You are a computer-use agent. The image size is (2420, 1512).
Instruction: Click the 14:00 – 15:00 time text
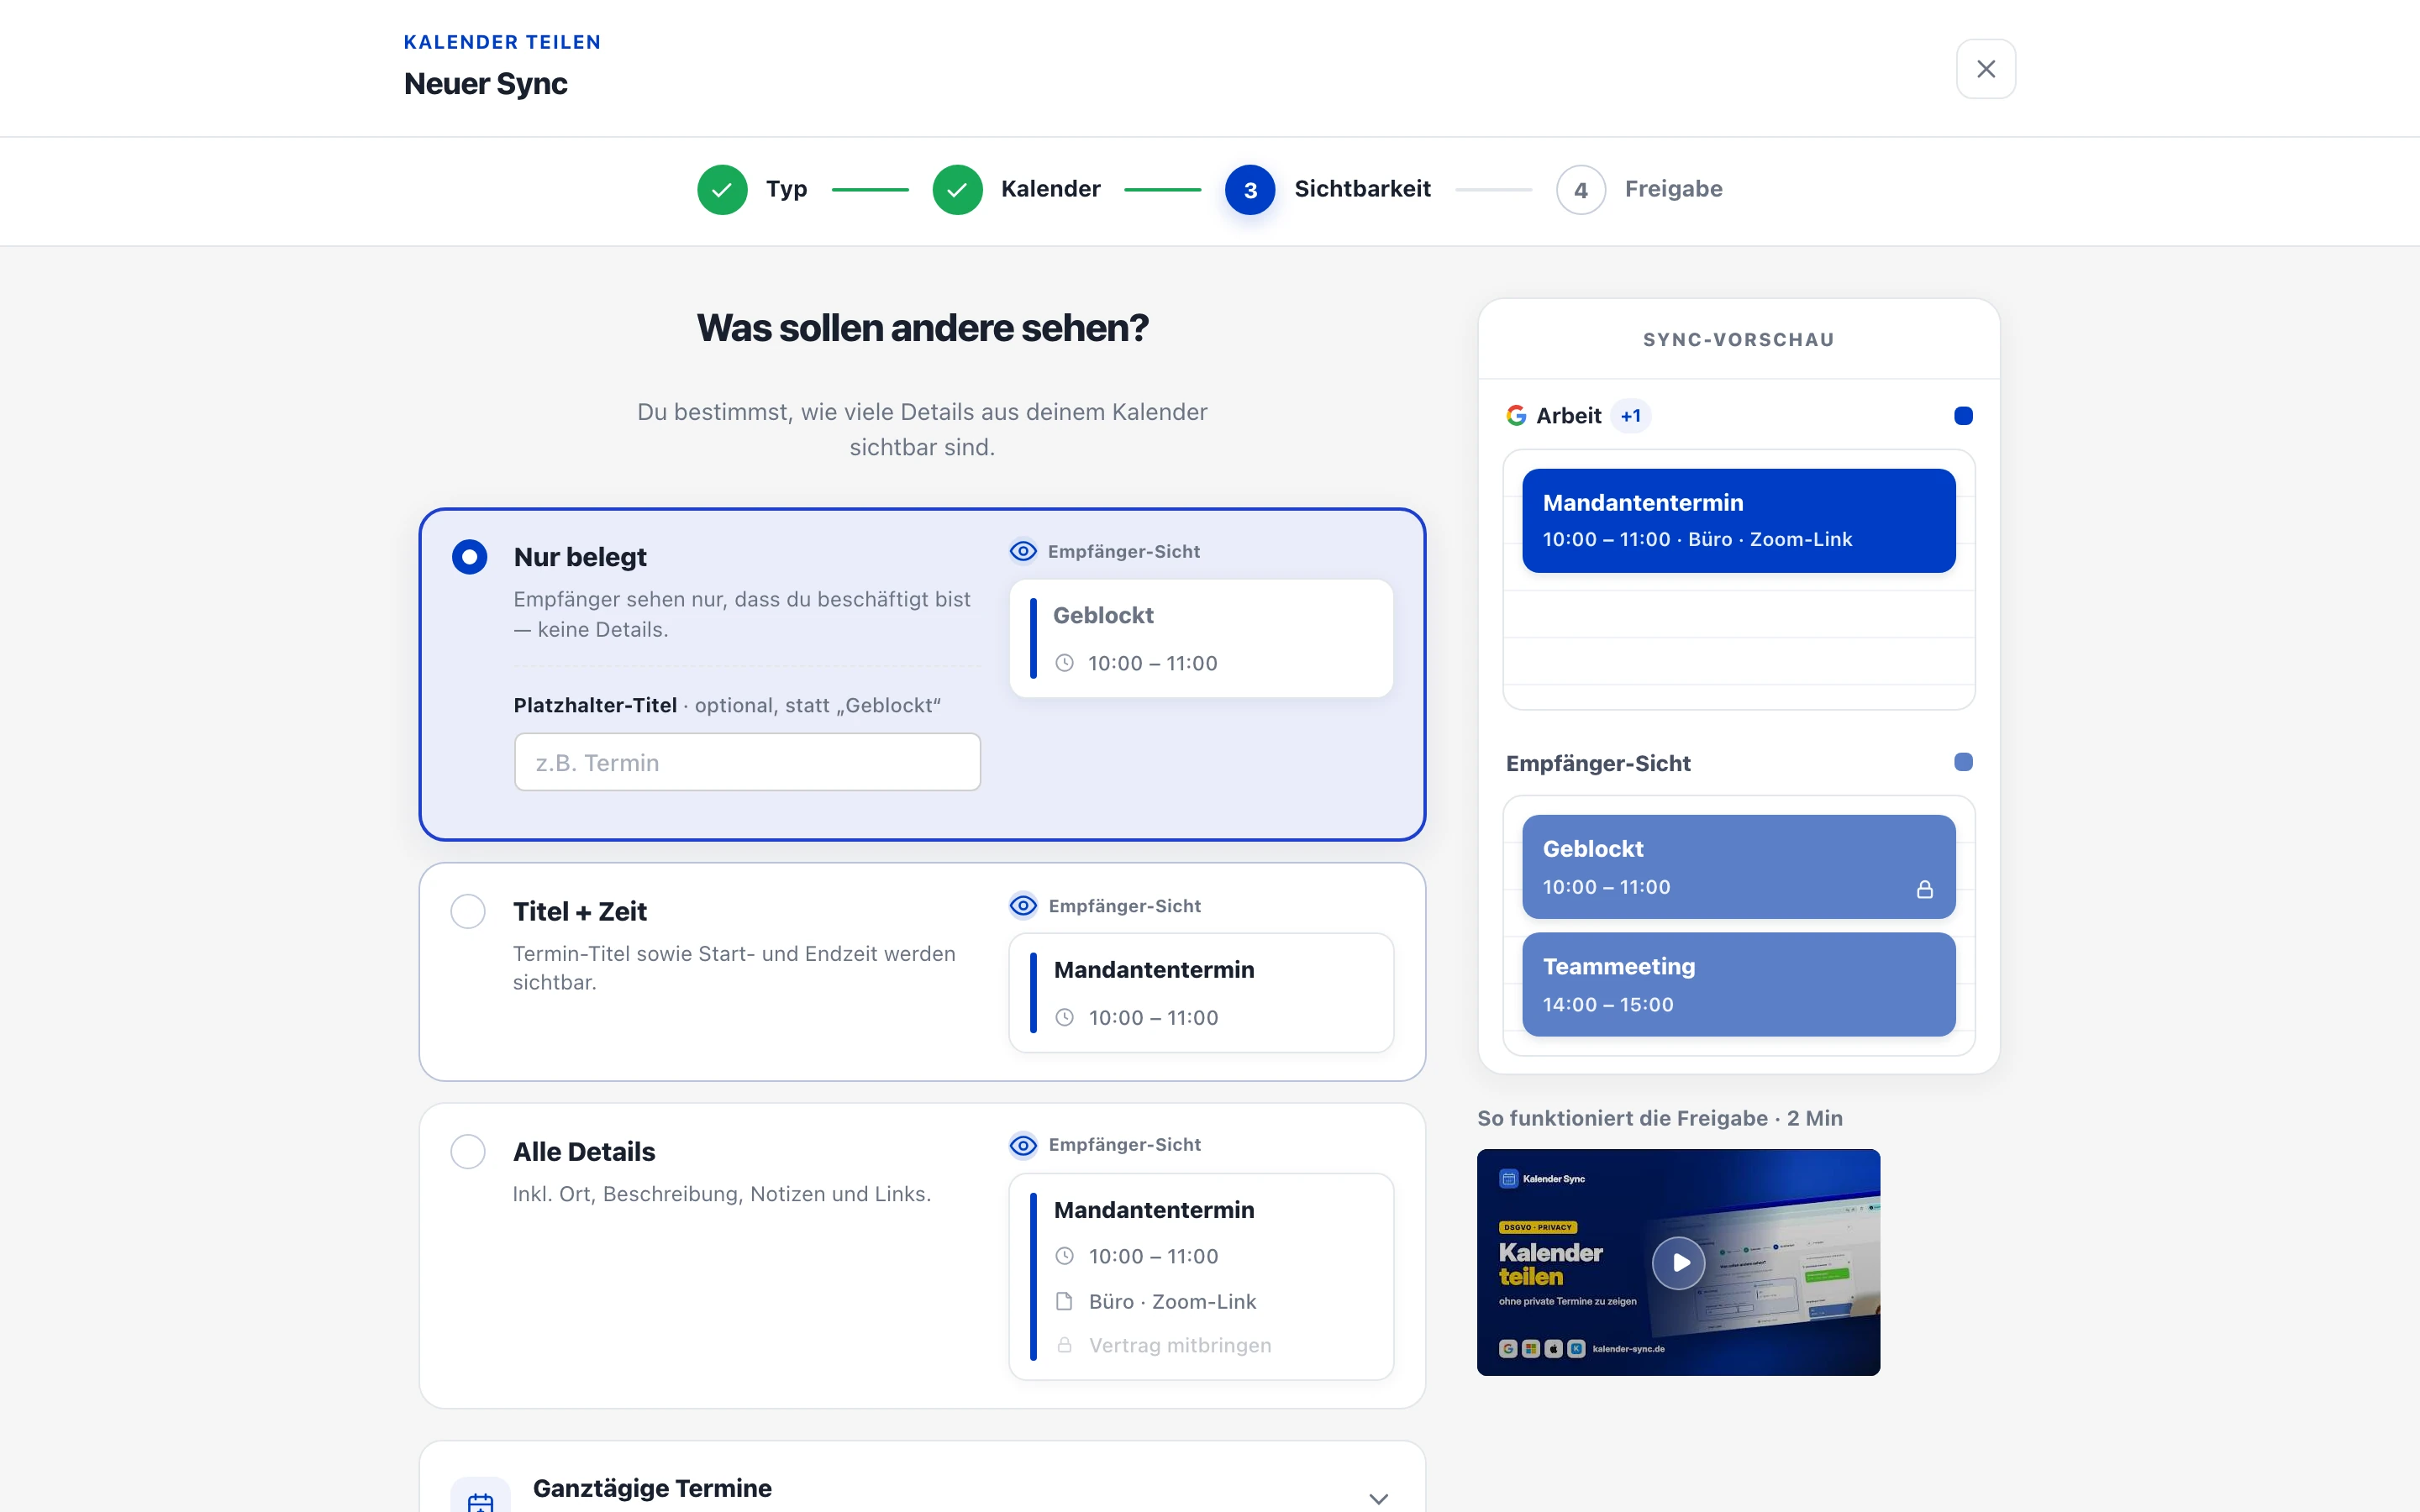[1608, 1004]
